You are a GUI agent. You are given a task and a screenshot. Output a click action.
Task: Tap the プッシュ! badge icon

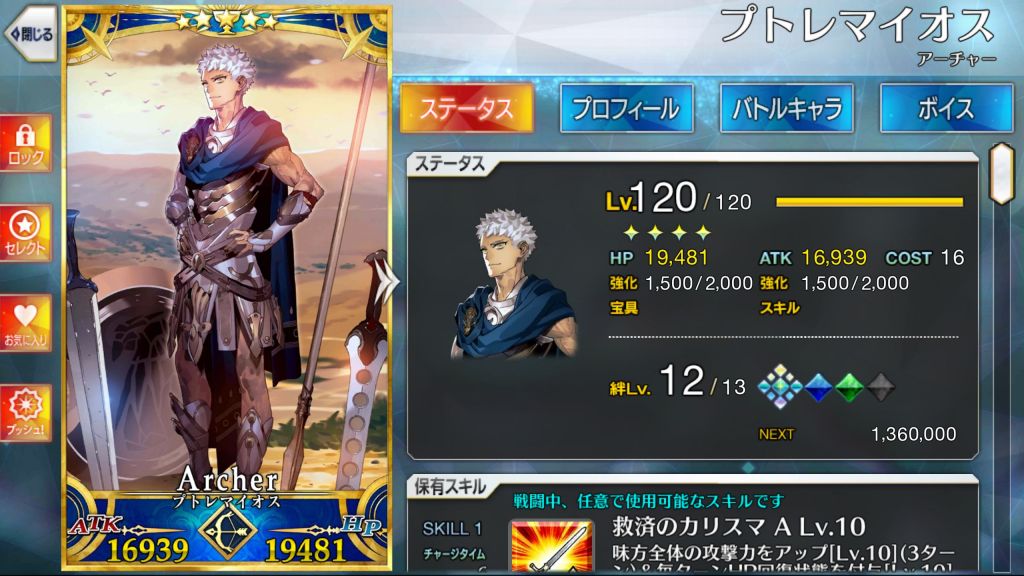[25, 413]
